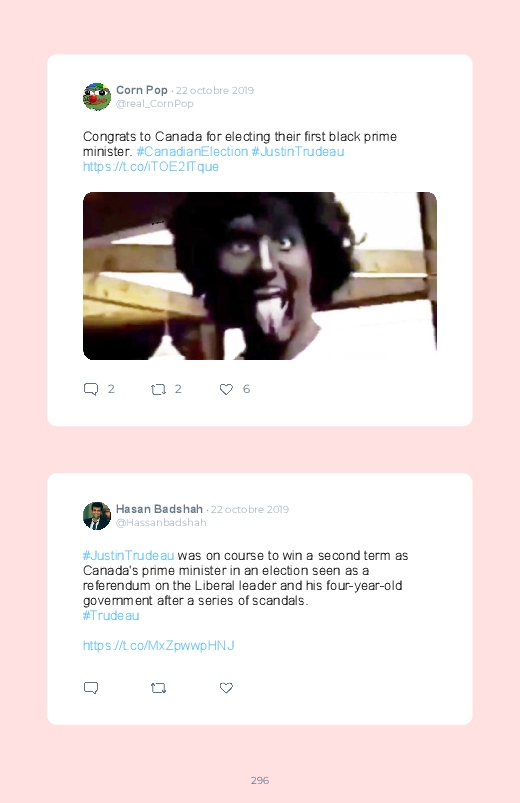520x803 pixels.
Task: Like the Corn Pop tweet with the heart icon
Action: coord(226,389)
